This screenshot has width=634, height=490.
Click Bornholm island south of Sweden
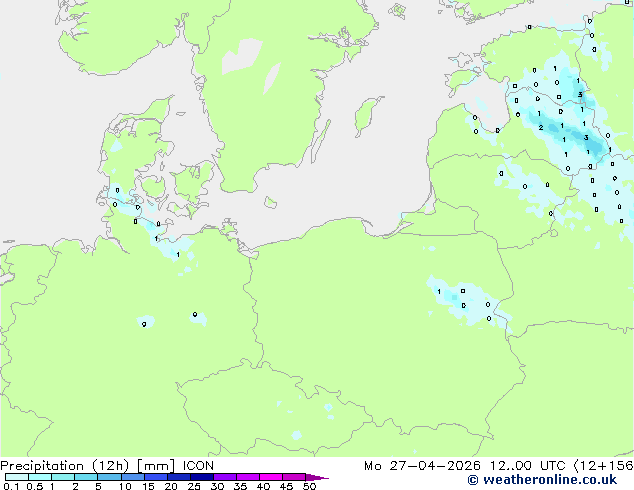[x=271, y=202]
